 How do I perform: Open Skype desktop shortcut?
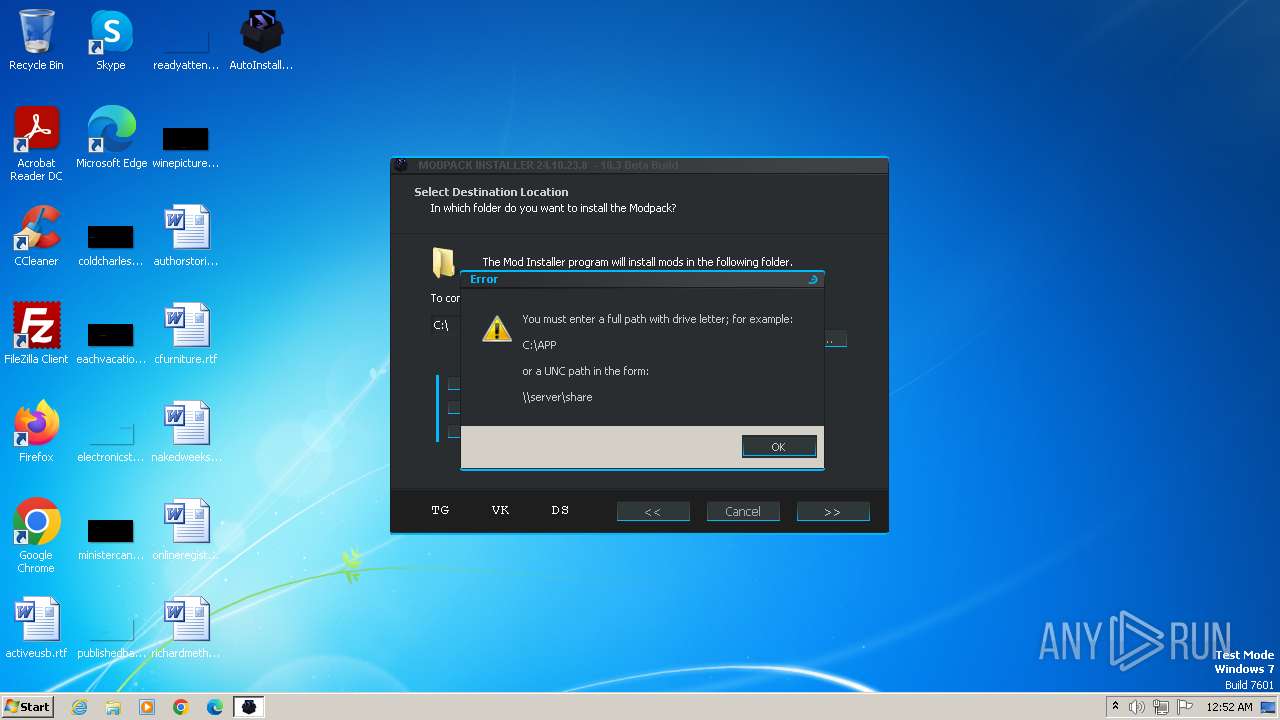coord(111,41)
